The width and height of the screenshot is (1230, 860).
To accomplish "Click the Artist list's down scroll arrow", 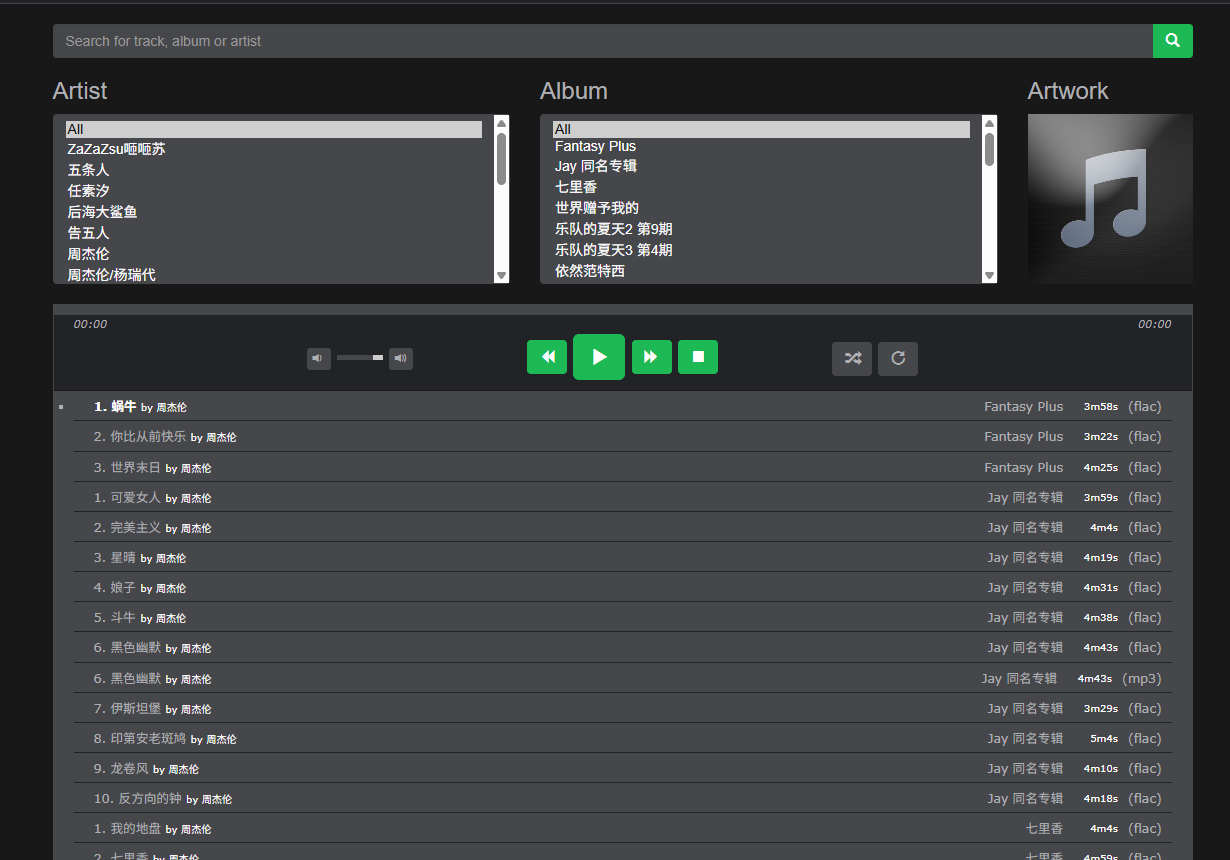I will pos(502,275).
